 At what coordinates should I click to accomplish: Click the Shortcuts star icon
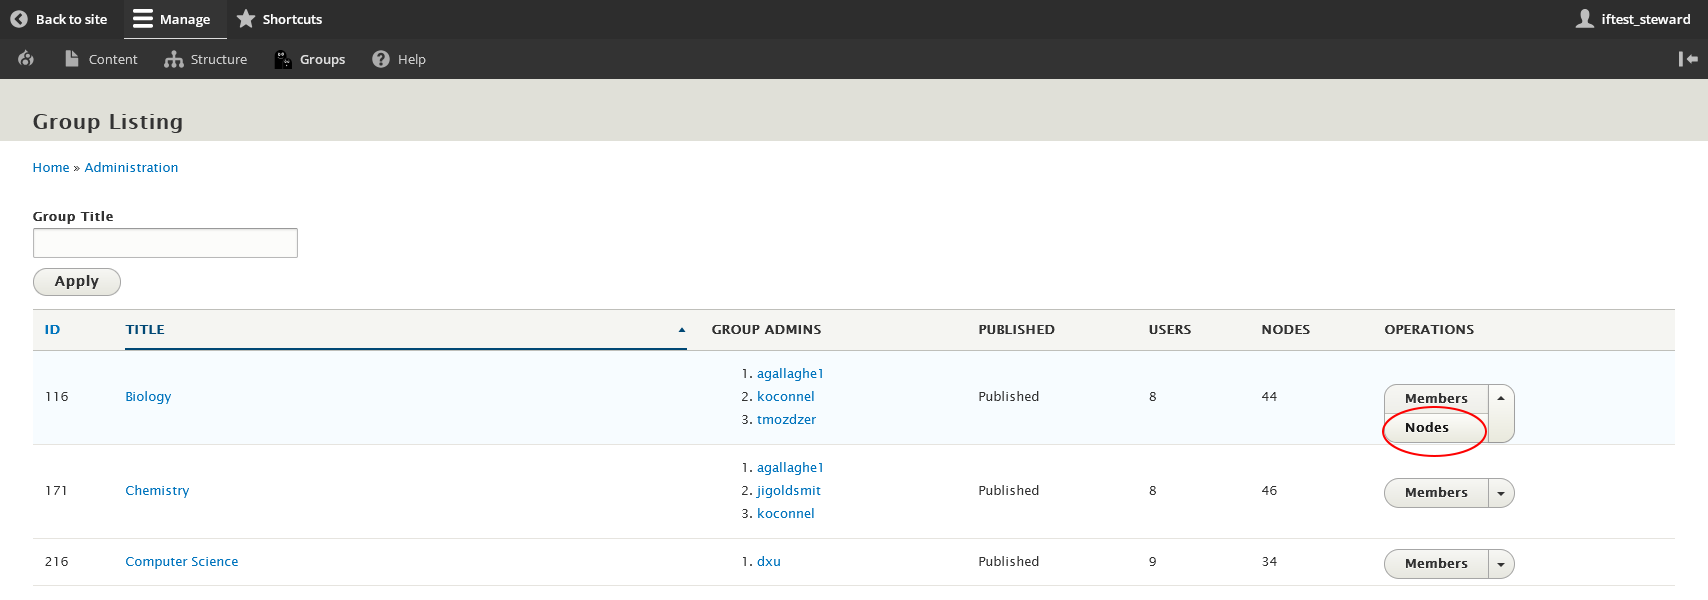[246, 19]
